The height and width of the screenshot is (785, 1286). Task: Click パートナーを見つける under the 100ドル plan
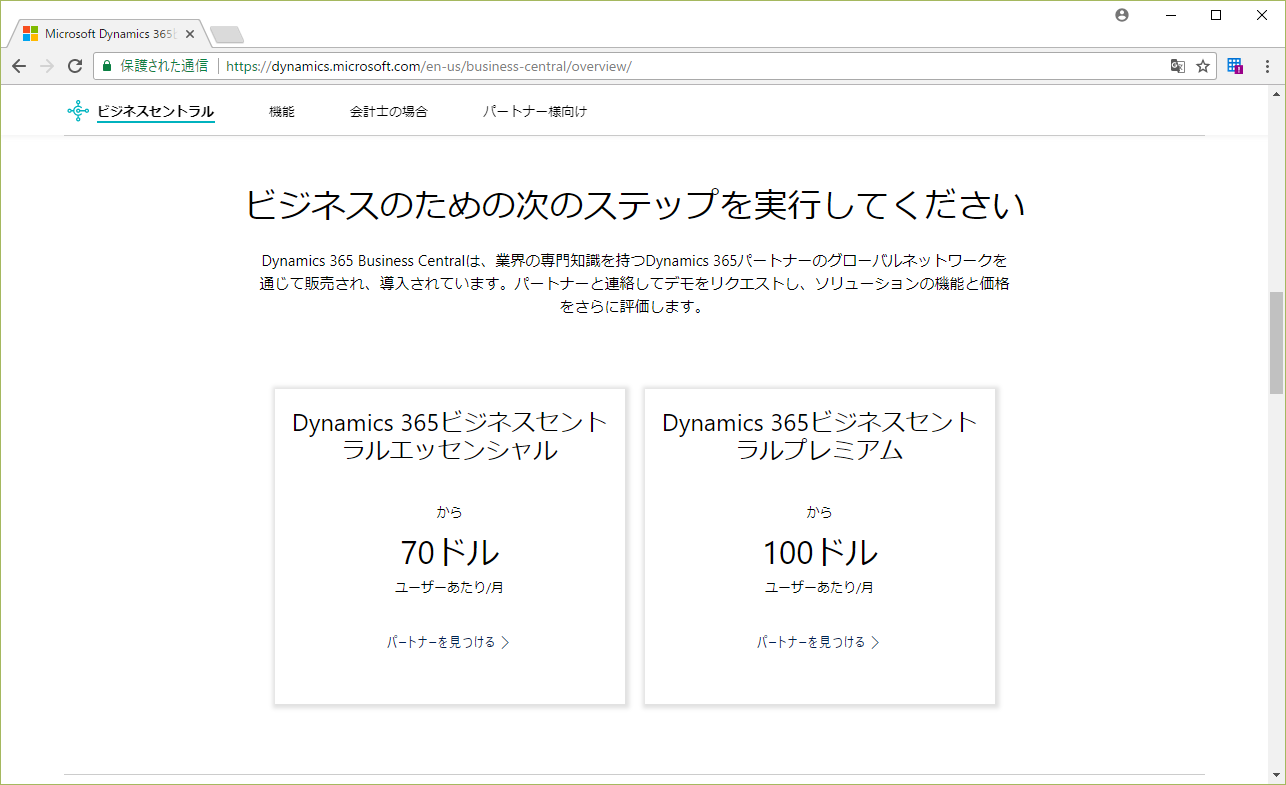(811, 642)
